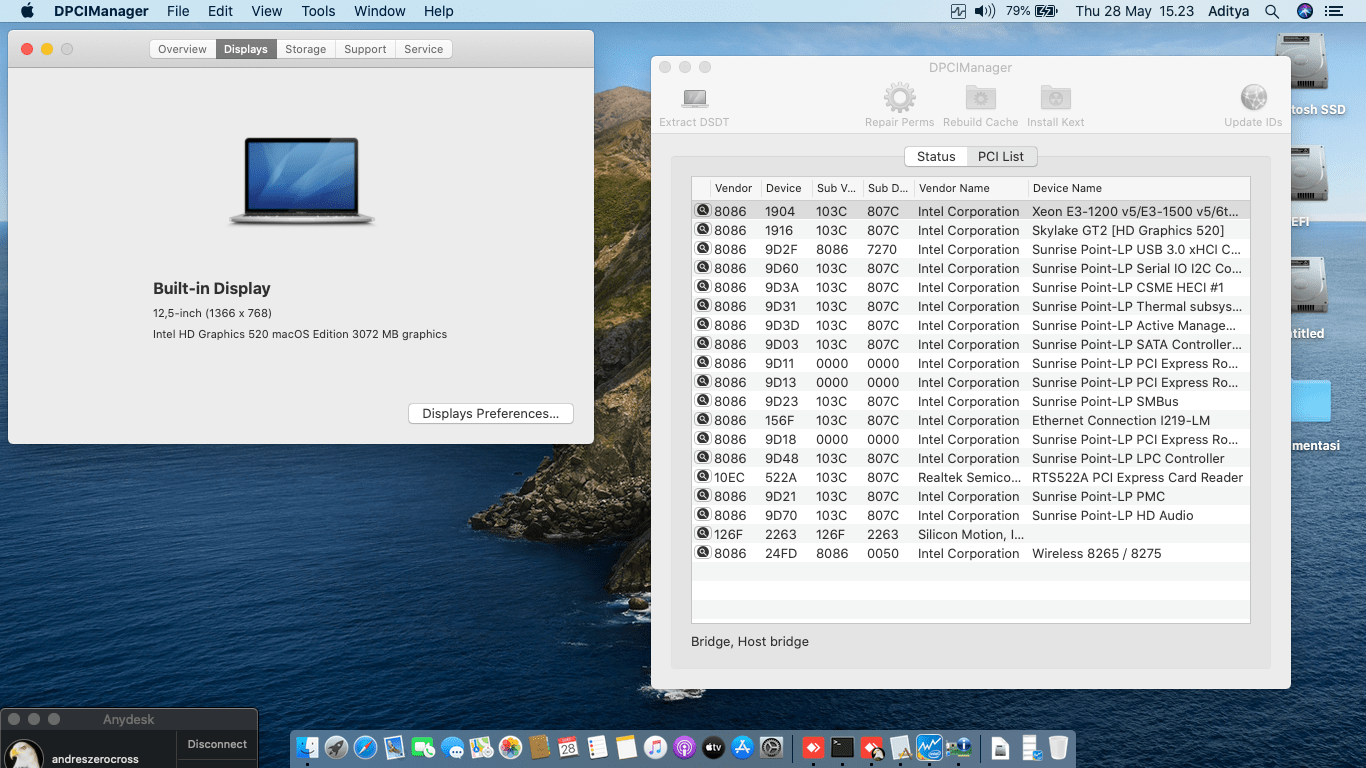Click Extract DSDT toolbar icon
Screen dimensions: 1366x768
tap(694, 99)
